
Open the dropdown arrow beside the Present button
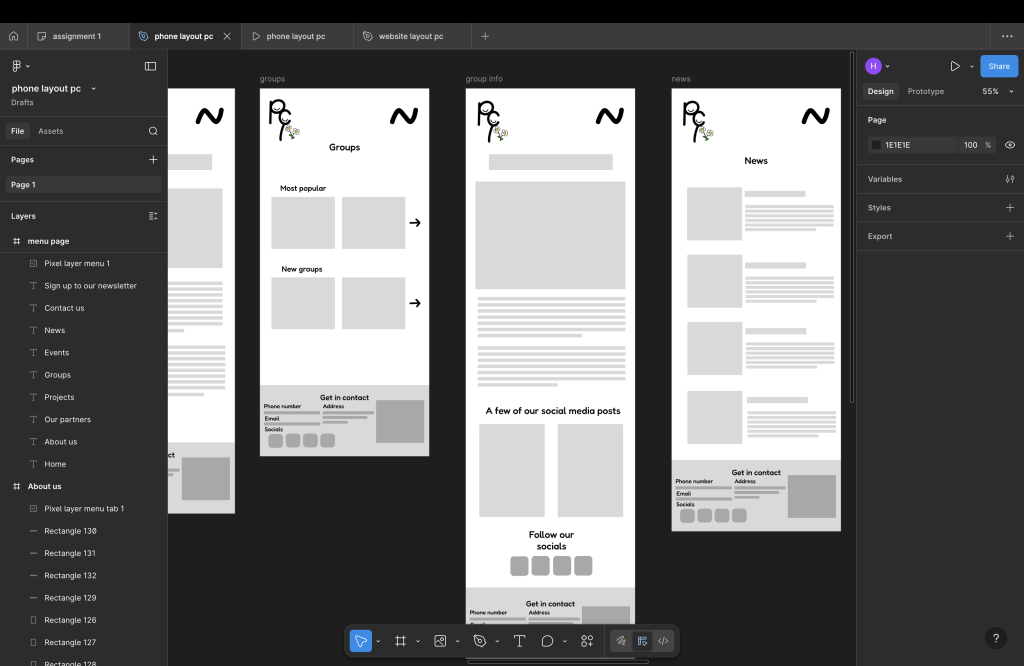pos(971,67)
